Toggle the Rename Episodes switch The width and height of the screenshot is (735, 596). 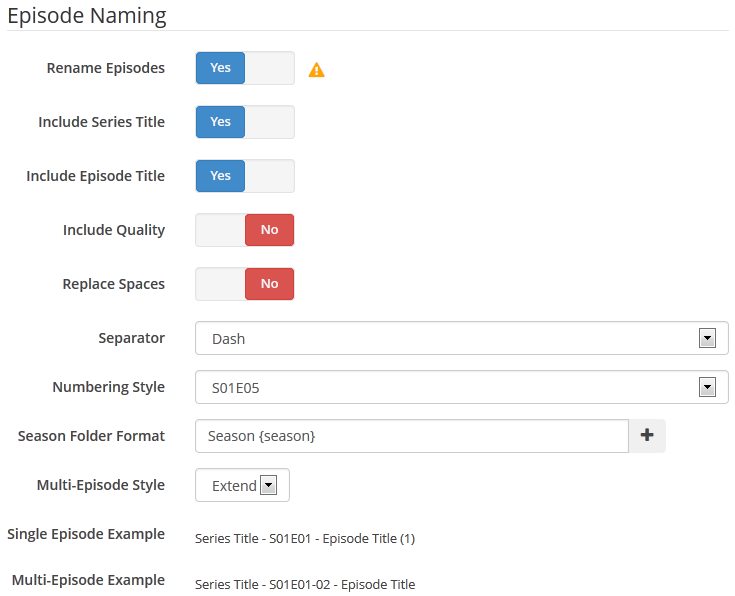click(245, 68)
